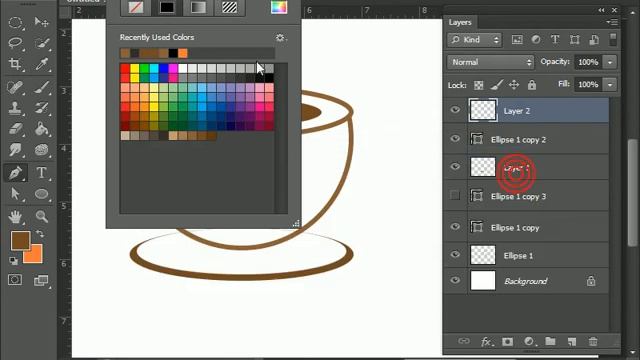The width and height of the screenshot is (640, 360).
Task: Open the Kind filter dropdown
Action: coord(474,40)
